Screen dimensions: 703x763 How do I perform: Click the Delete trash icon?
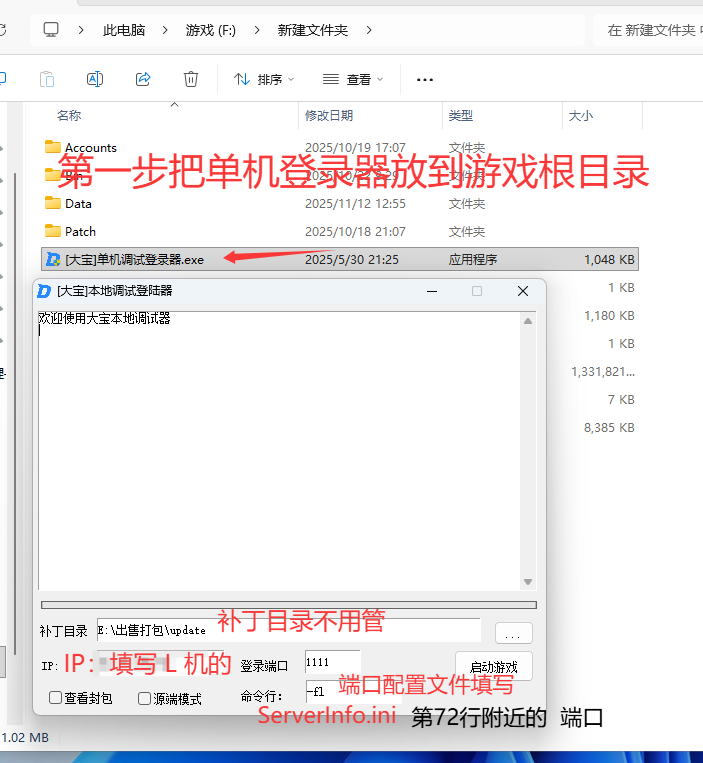(x=191, y=79)
